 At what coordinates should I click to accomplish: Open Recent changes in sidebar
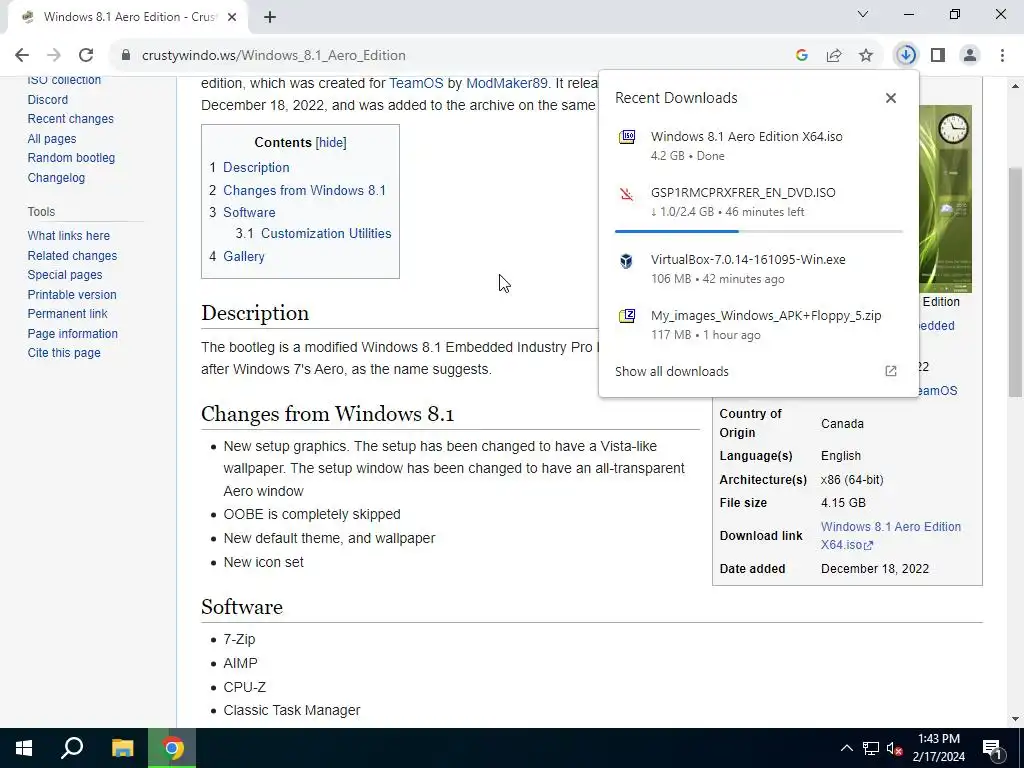[x=71, y=119]
